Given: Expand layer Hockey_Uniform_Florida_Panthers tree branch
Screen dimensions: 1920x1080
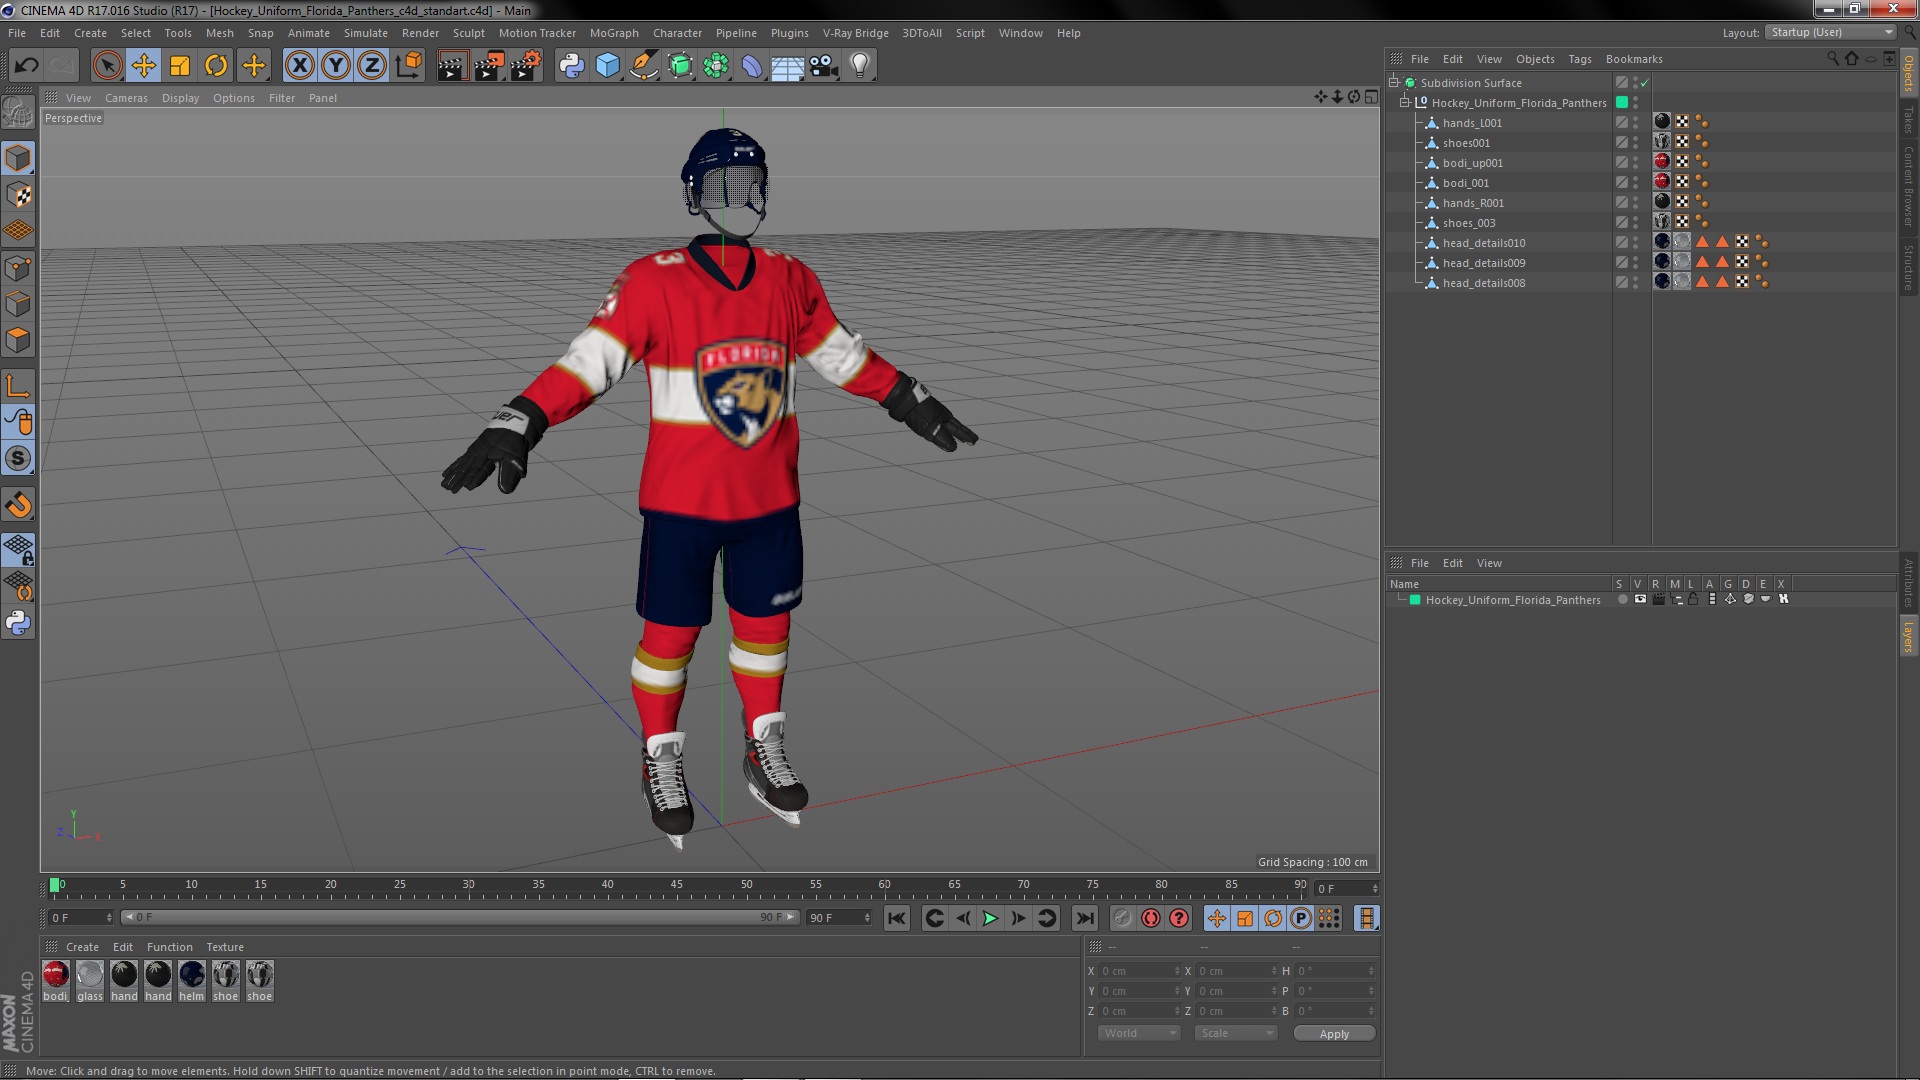Looking at the screenshot, I should point(1401,600).
